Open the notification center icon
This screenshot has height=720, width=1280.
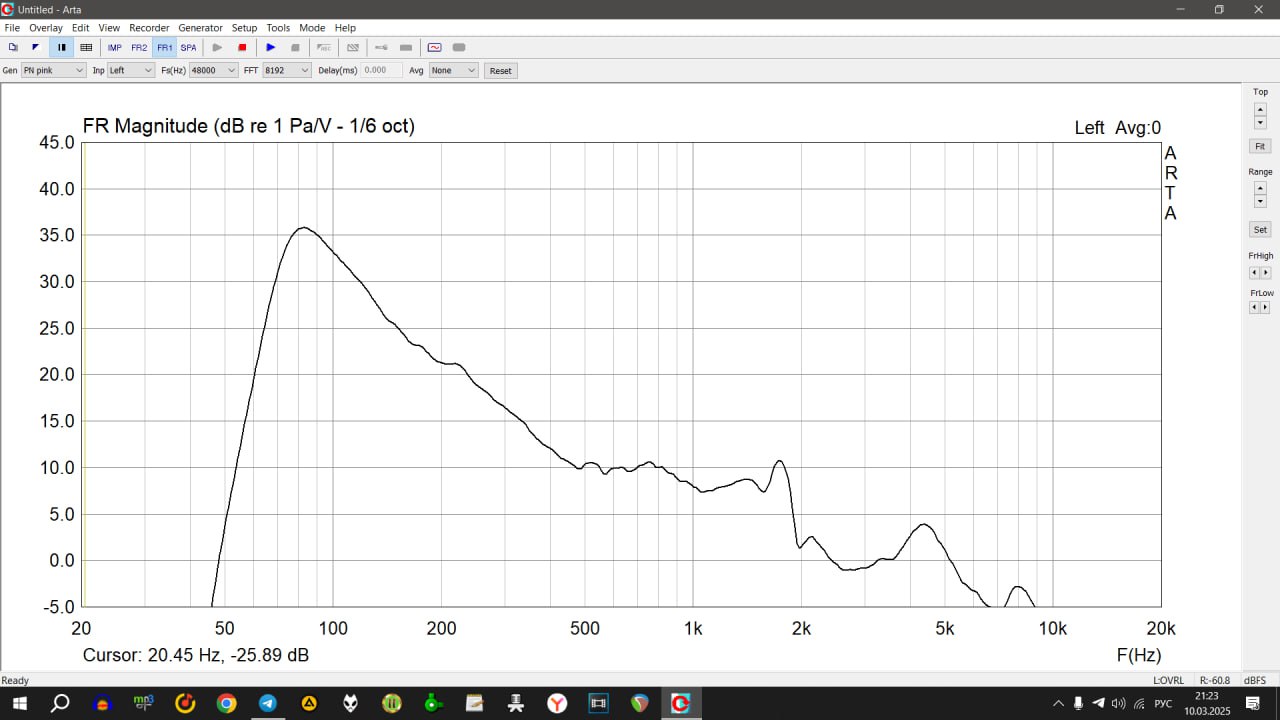pos(1250,703)
